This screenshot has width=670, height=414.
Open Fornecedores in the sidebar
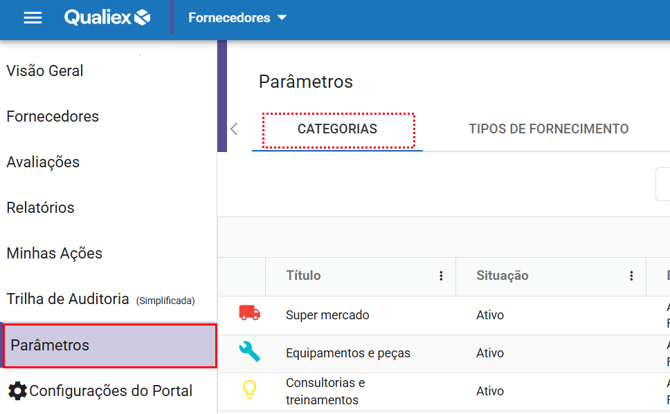(x=53, y=117)
